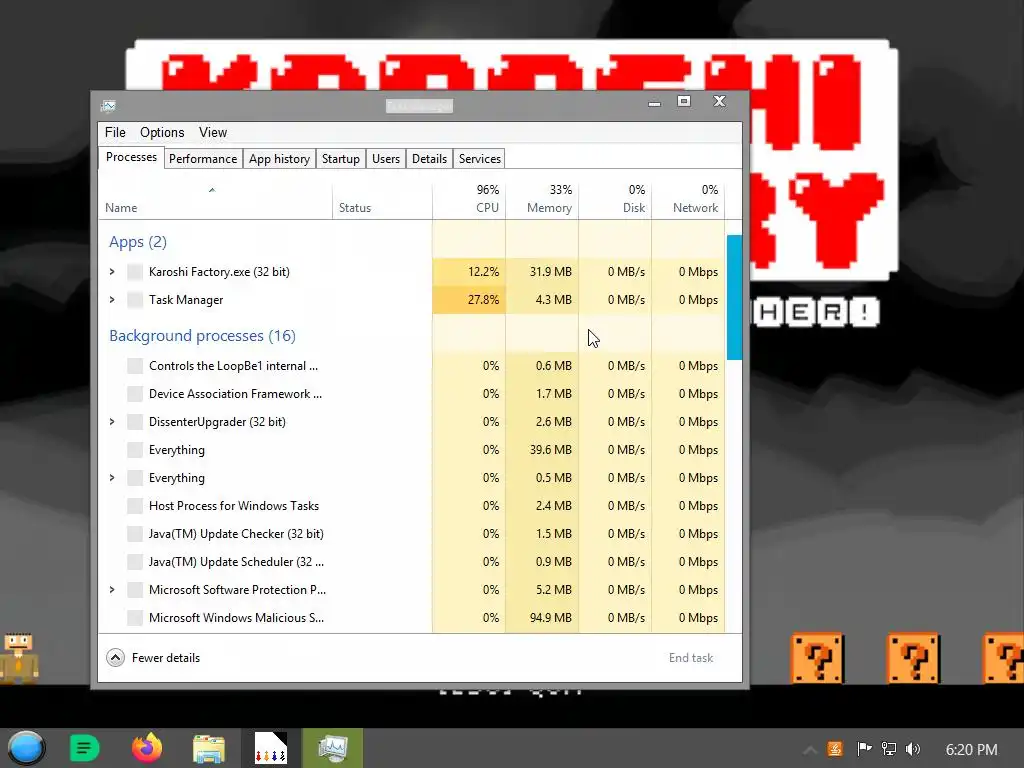The height and width of the screenshot is (768, 1024).
Task: Open File Explorer from the taskbar
Action: pyautogui.click(x=209, y=748)
